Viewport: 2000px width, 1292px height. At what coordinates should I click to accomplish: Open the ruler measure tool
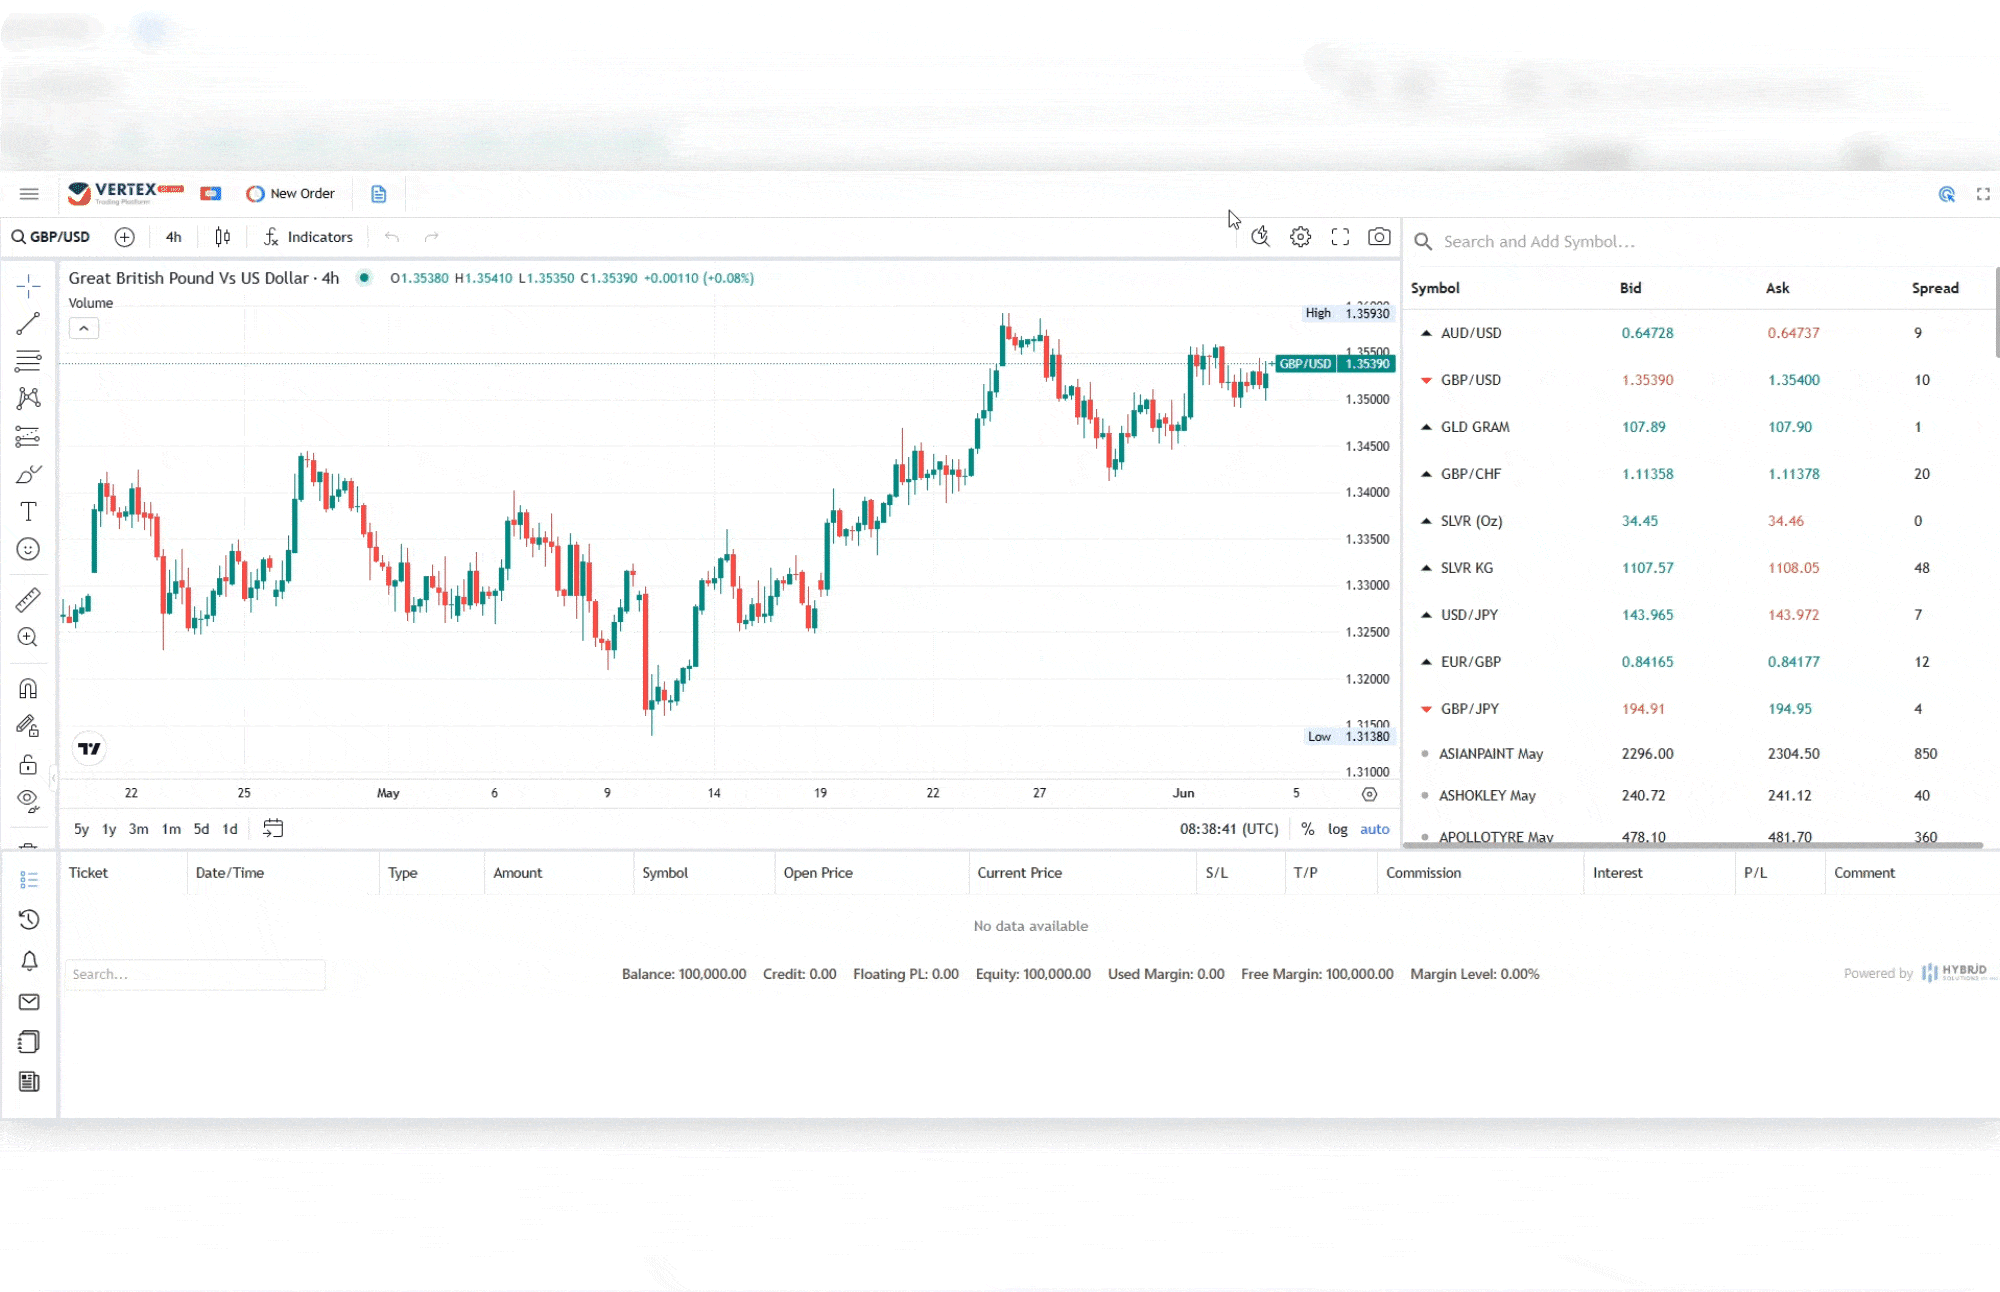tap(28, 600)
